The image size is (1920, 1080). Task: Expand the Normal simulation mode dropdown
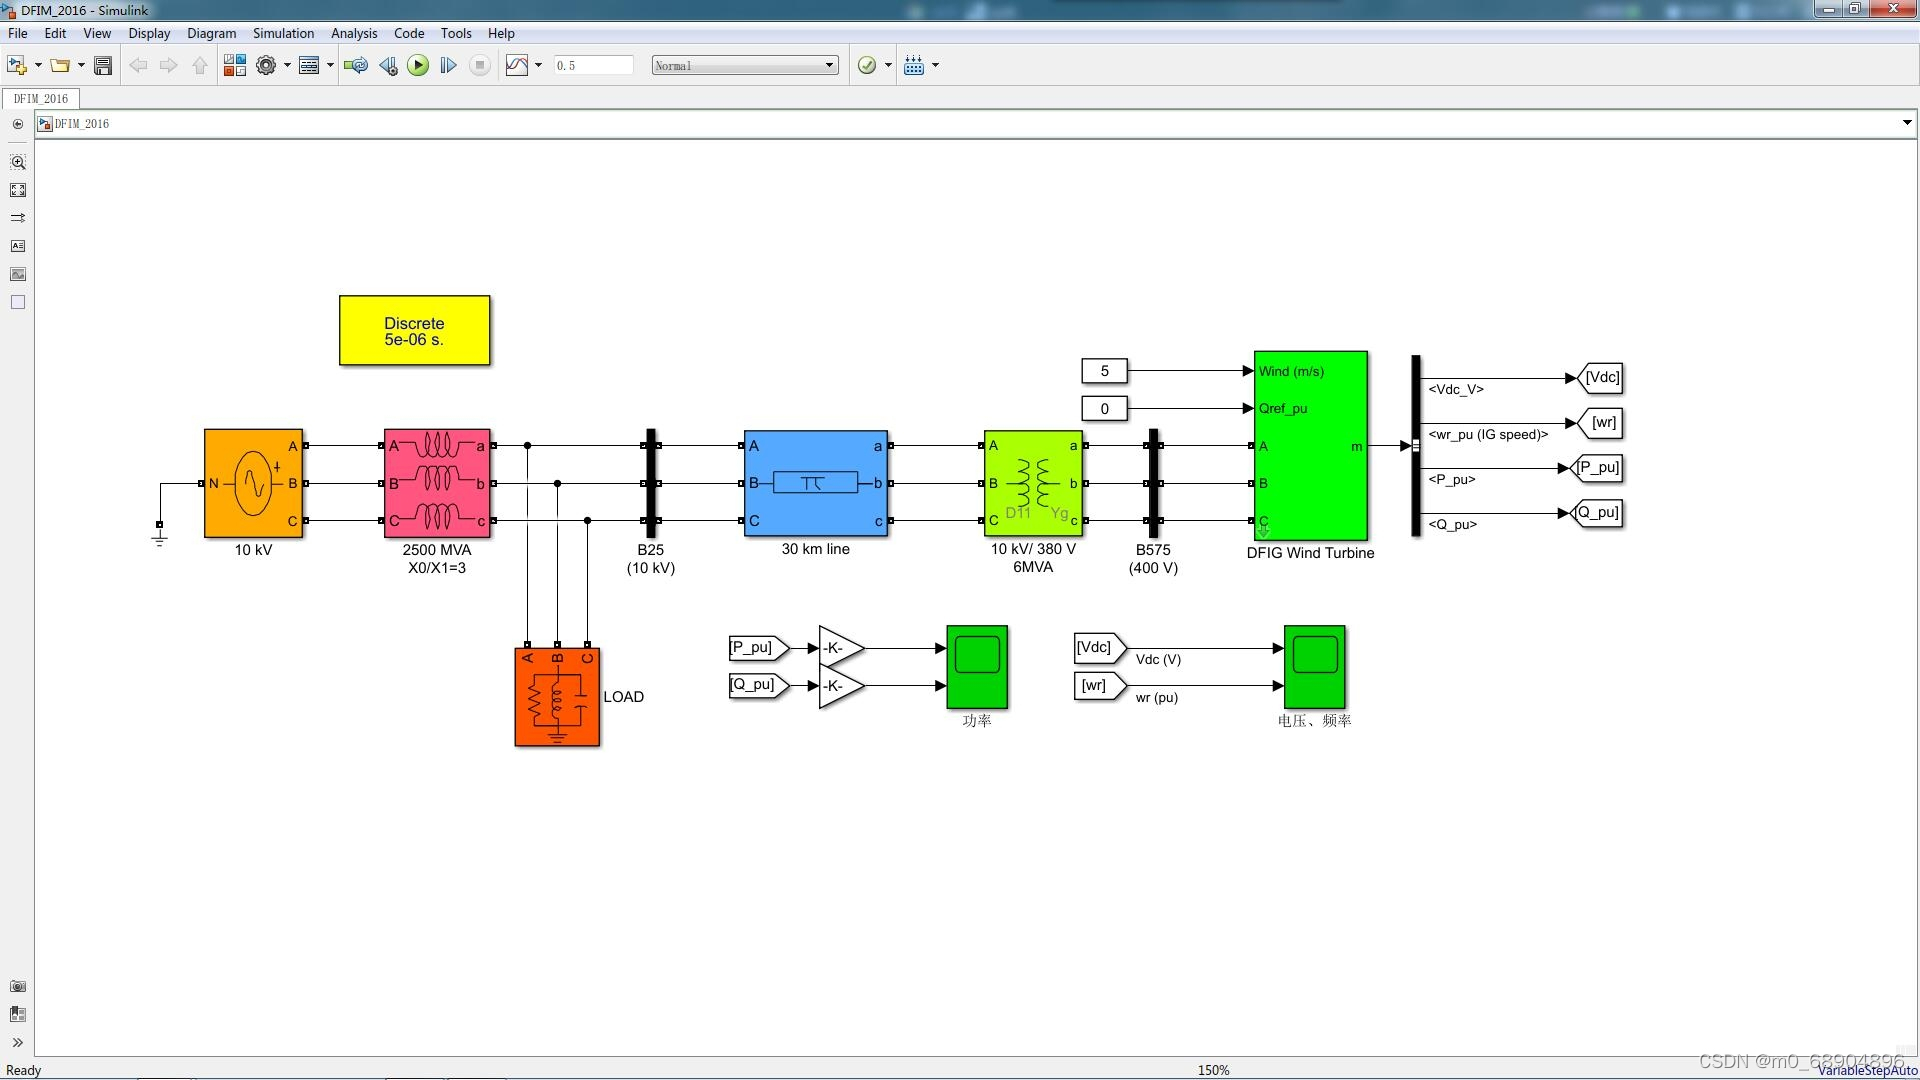coord(745,66)
